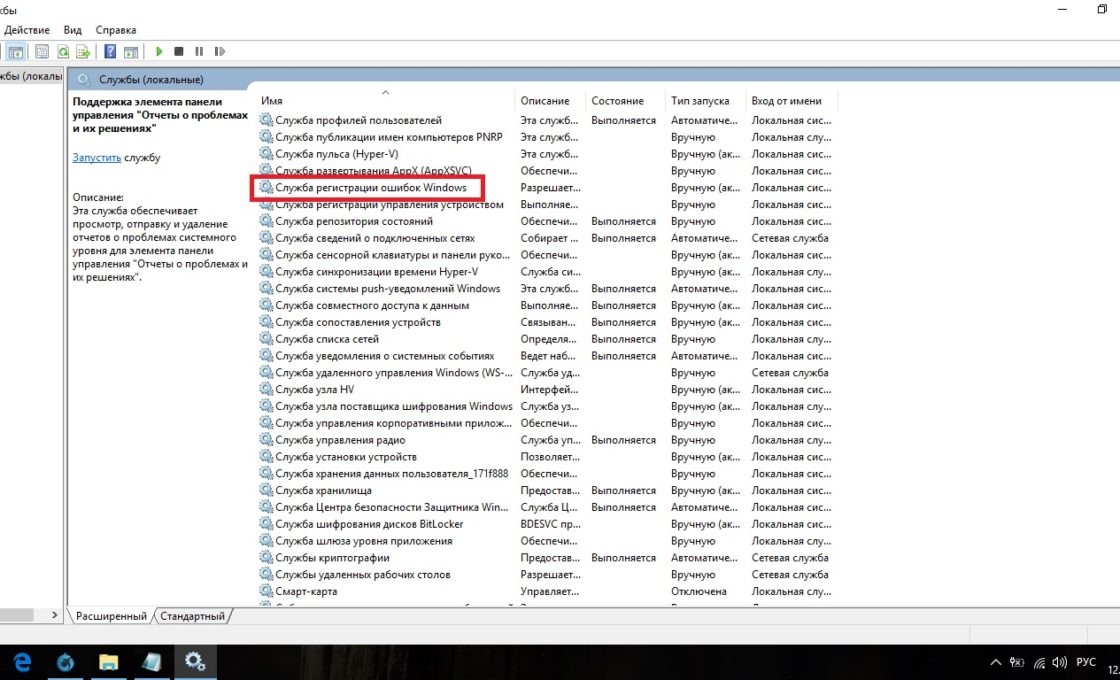Click BDESVC description cell of BitLocker service
This screenshot has width=1120, height=680.
[550, 524]
